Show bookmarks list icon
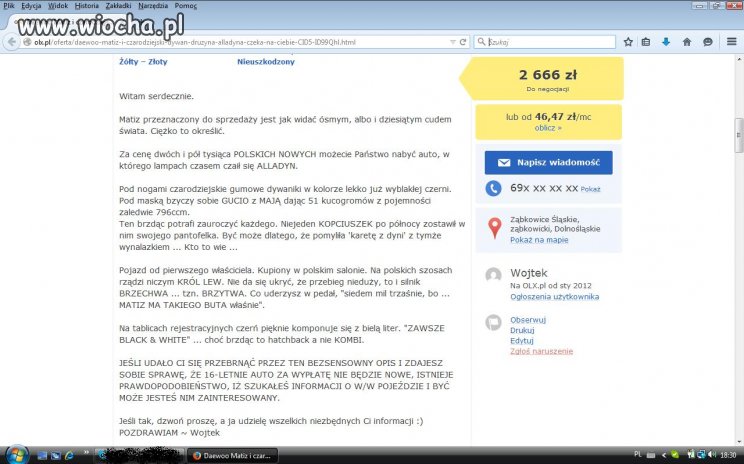This screenshot has width=744, height=464. pyautogui.click(x=646, y=42)
